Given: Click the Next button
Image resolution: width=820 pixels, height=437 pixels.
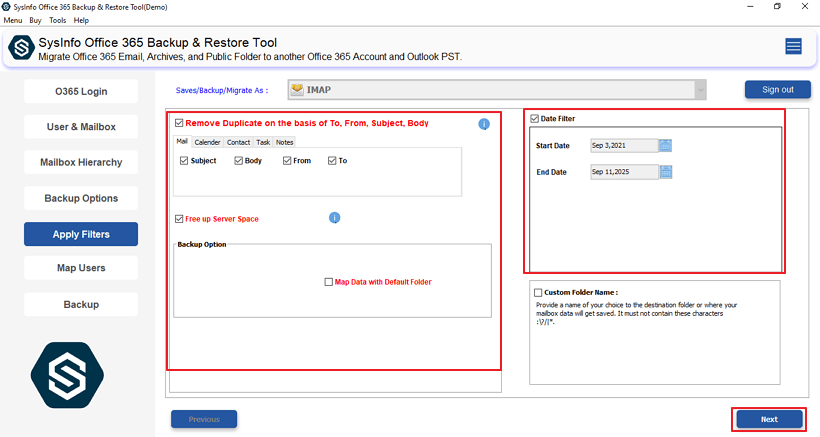Looking at the screenshot, I should point(769,419).
